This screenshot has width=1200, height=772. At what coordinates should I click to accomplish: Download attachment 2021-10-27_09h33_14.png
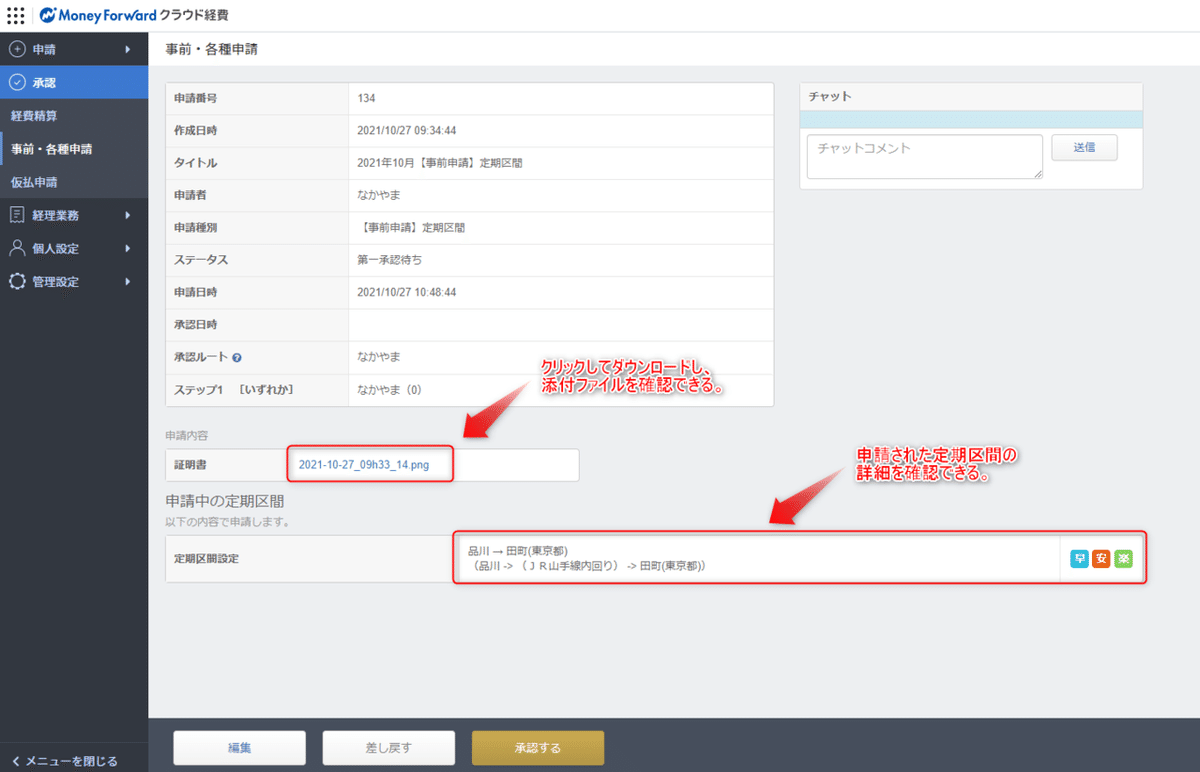pos(364,465)
